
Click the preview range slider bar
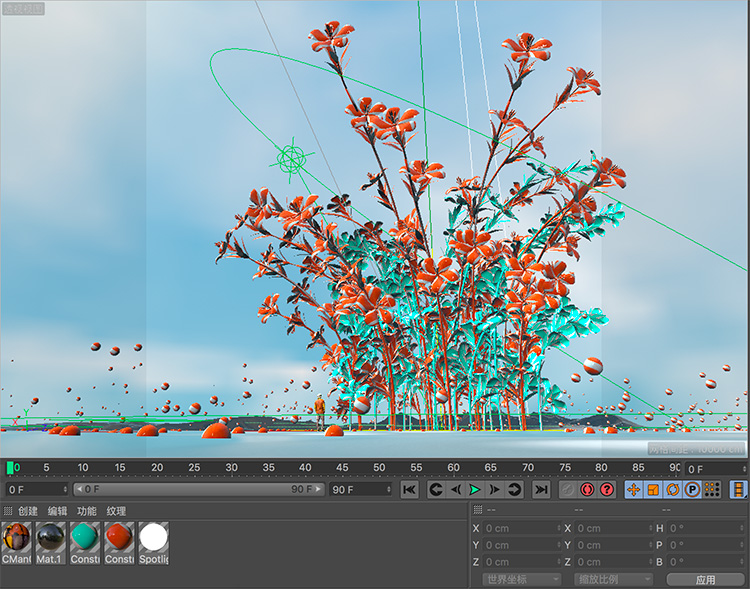pyautogui.click(x=199, y=489)
